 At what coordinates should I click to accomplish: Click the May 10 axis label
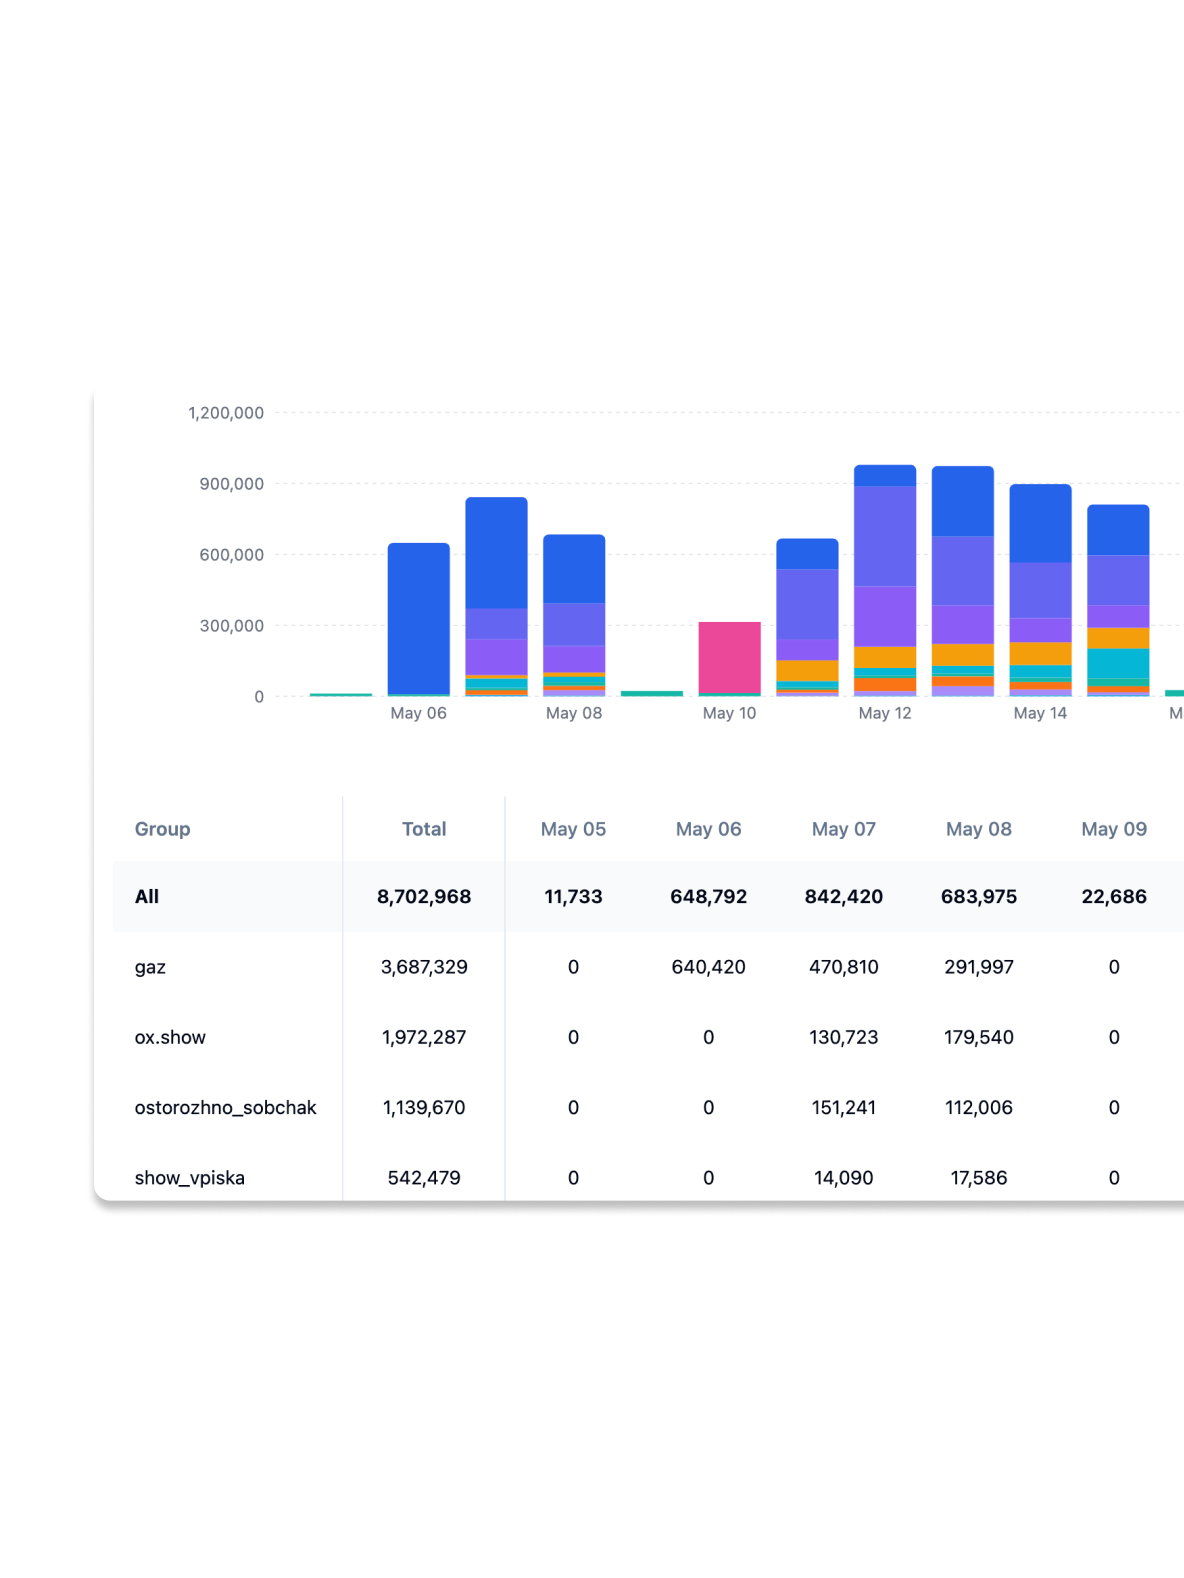pyautogui.click(x=729, y=713)
